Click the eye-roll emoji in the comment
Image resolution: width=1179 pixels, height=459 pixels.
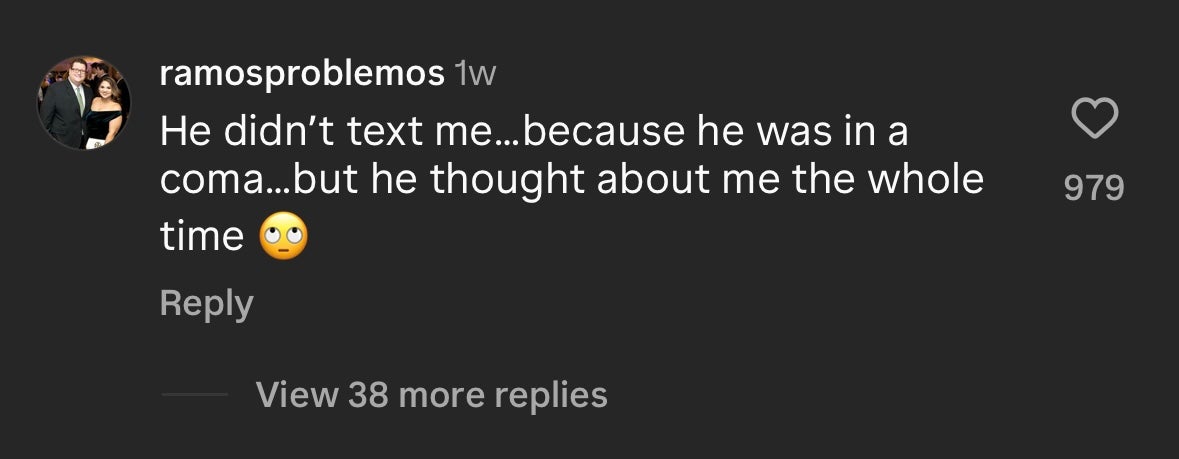[284, 237]
